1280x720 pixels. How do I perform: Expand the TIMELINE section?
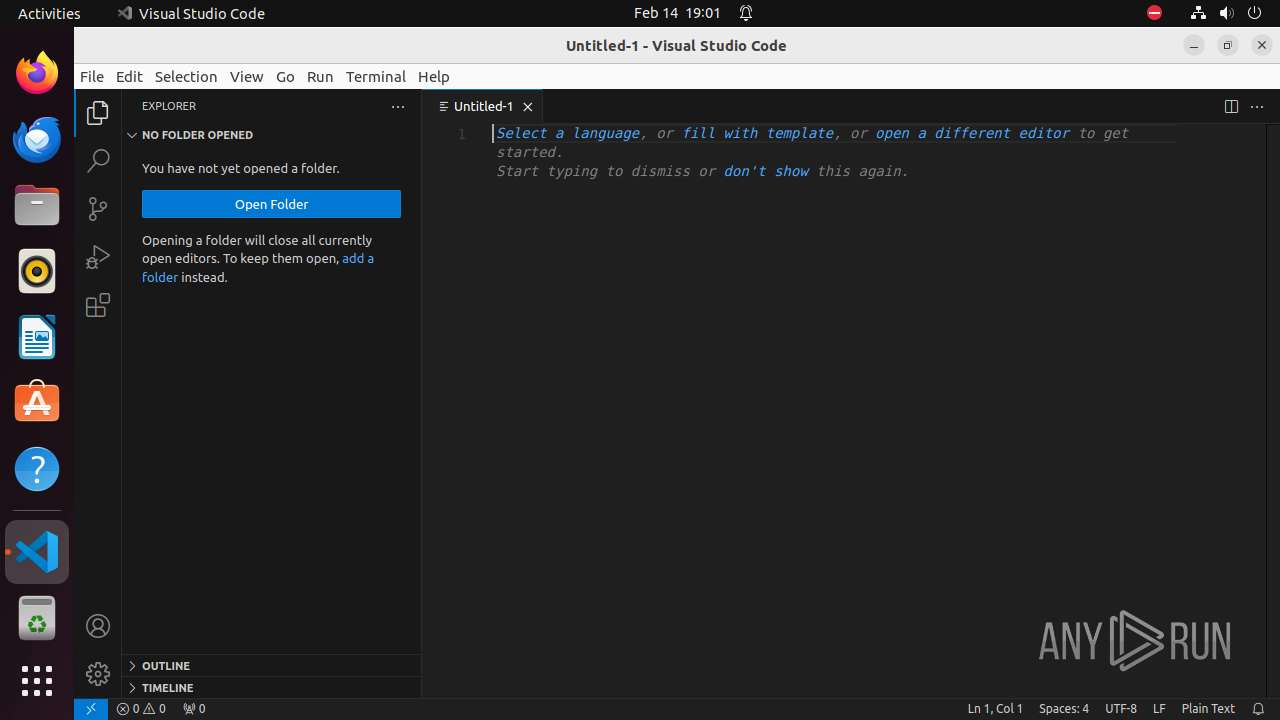click(x=271, y=688)
